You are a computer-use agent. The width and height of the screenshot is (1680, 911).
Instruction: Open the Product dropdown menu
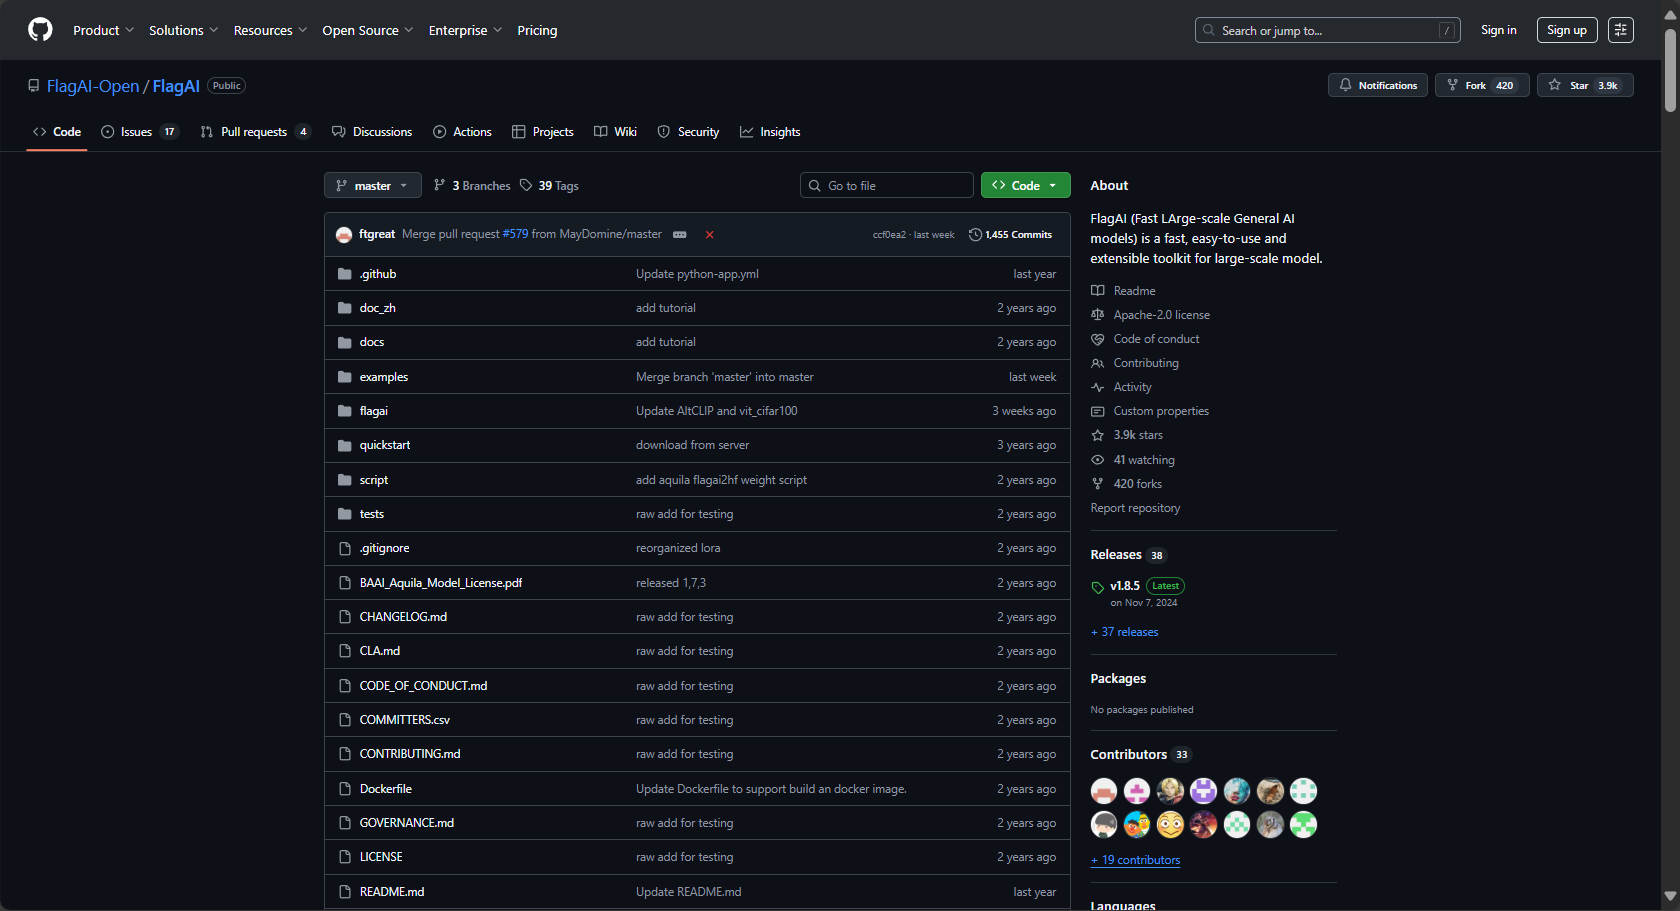[103, 30]
